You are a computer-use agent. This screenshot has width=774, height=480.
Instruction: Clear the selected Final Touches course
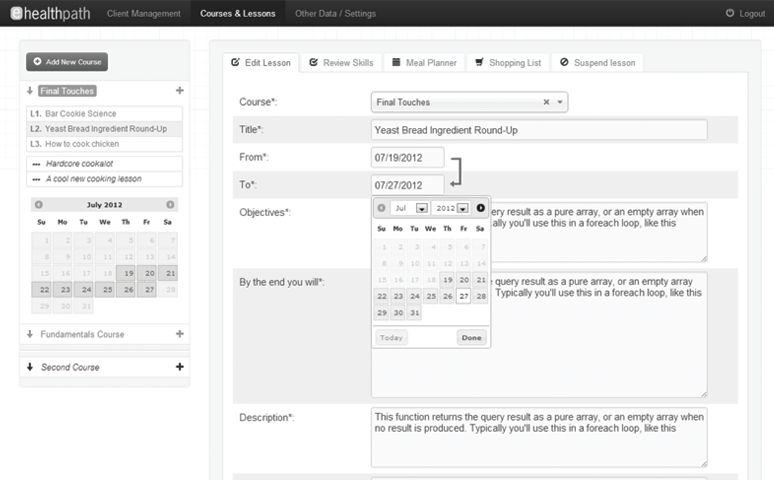click(x=546, y=102)
